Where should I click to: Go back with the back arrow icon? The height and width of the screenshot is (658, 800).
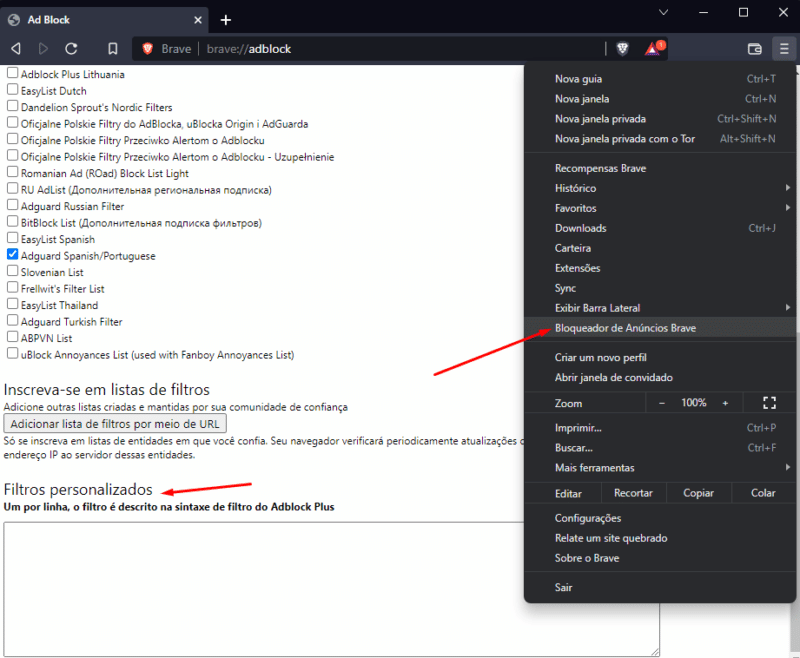(16, 48)
